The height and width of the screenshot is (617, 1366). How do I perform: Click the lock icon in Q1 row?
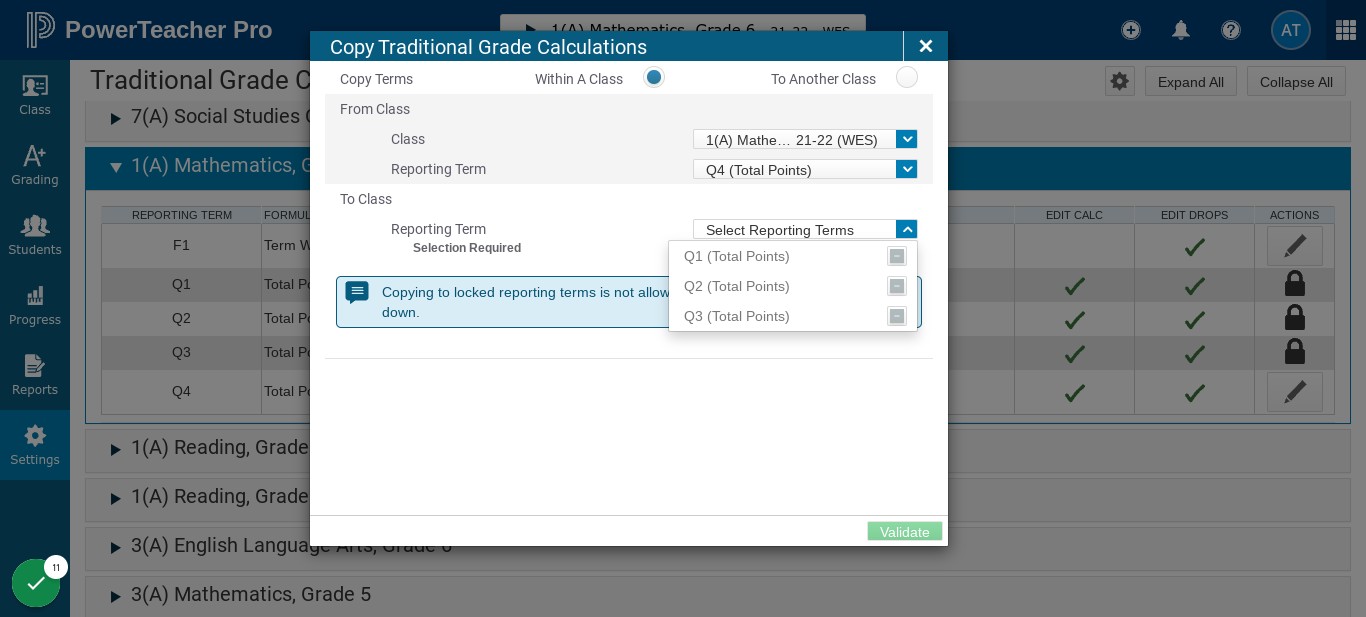click(1294, 284)
